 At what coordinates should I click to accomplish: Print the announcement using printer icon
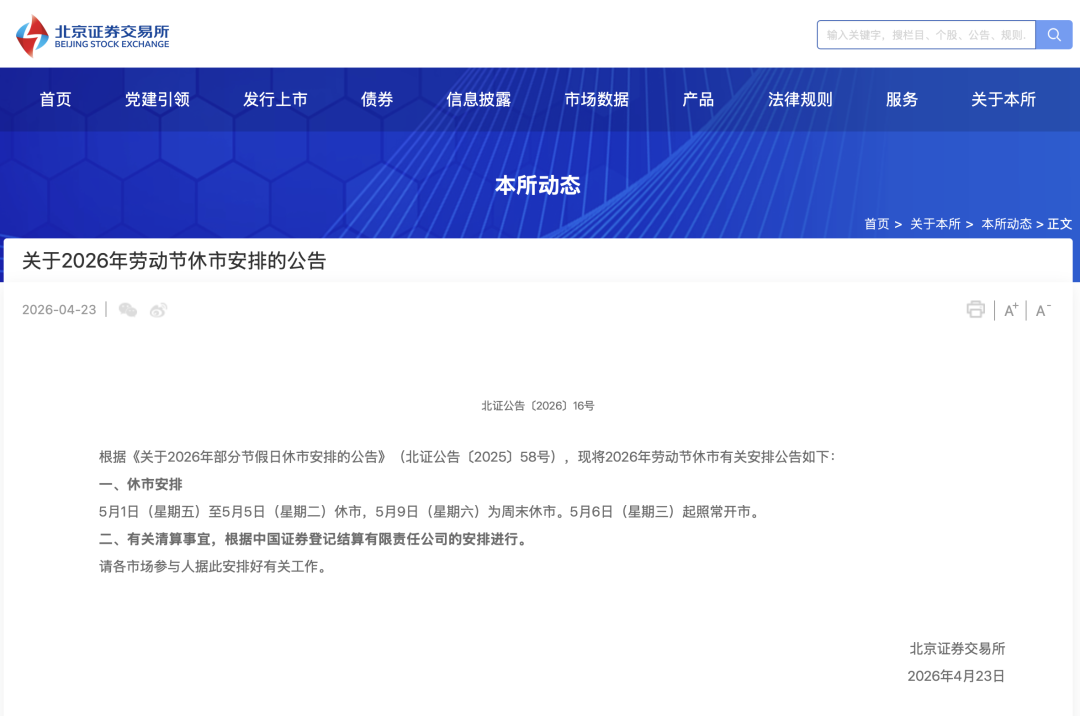coord(975,310)
